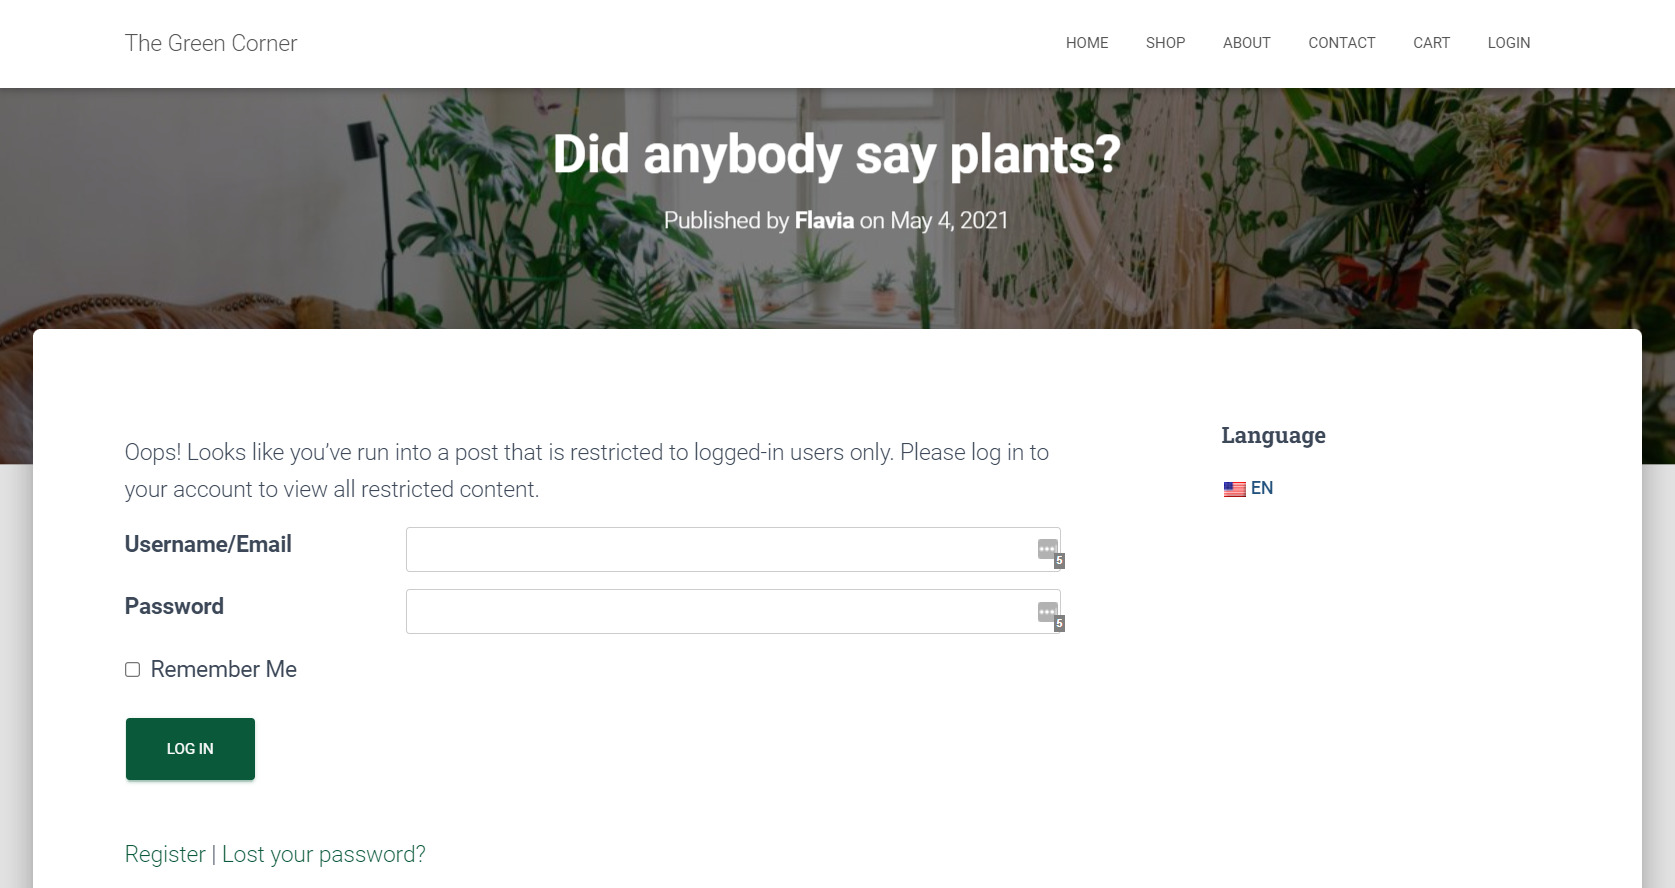This screenshot has width=1675, height=888.
Task: Click the LOG IN button
Action: click(190, 749)
